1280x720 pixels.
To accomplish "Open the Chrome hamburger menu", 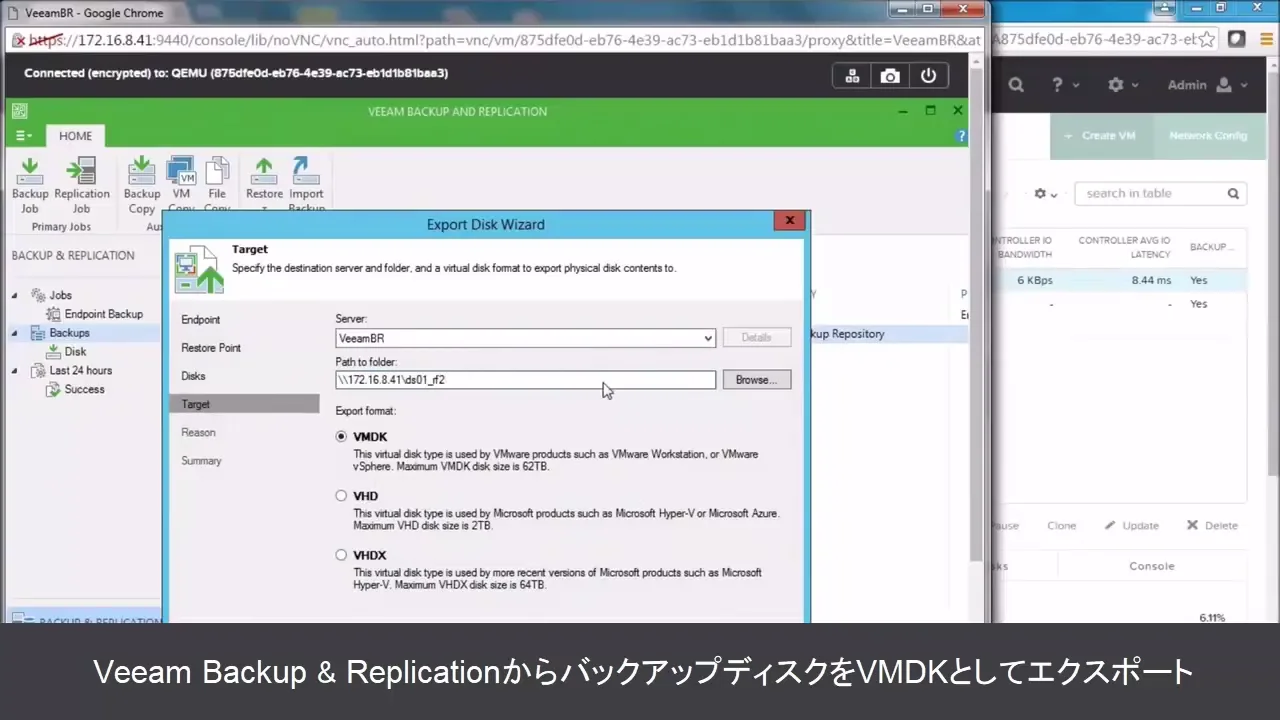I will [1265, 39].
